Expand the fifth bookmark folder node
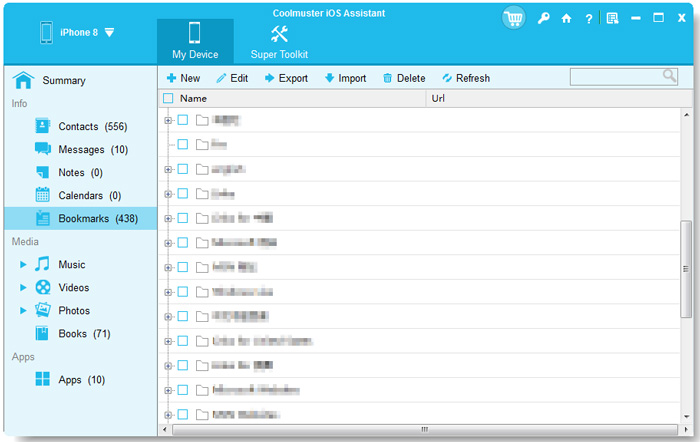This screenshot has width=700, height=442. tap(168, 219)
